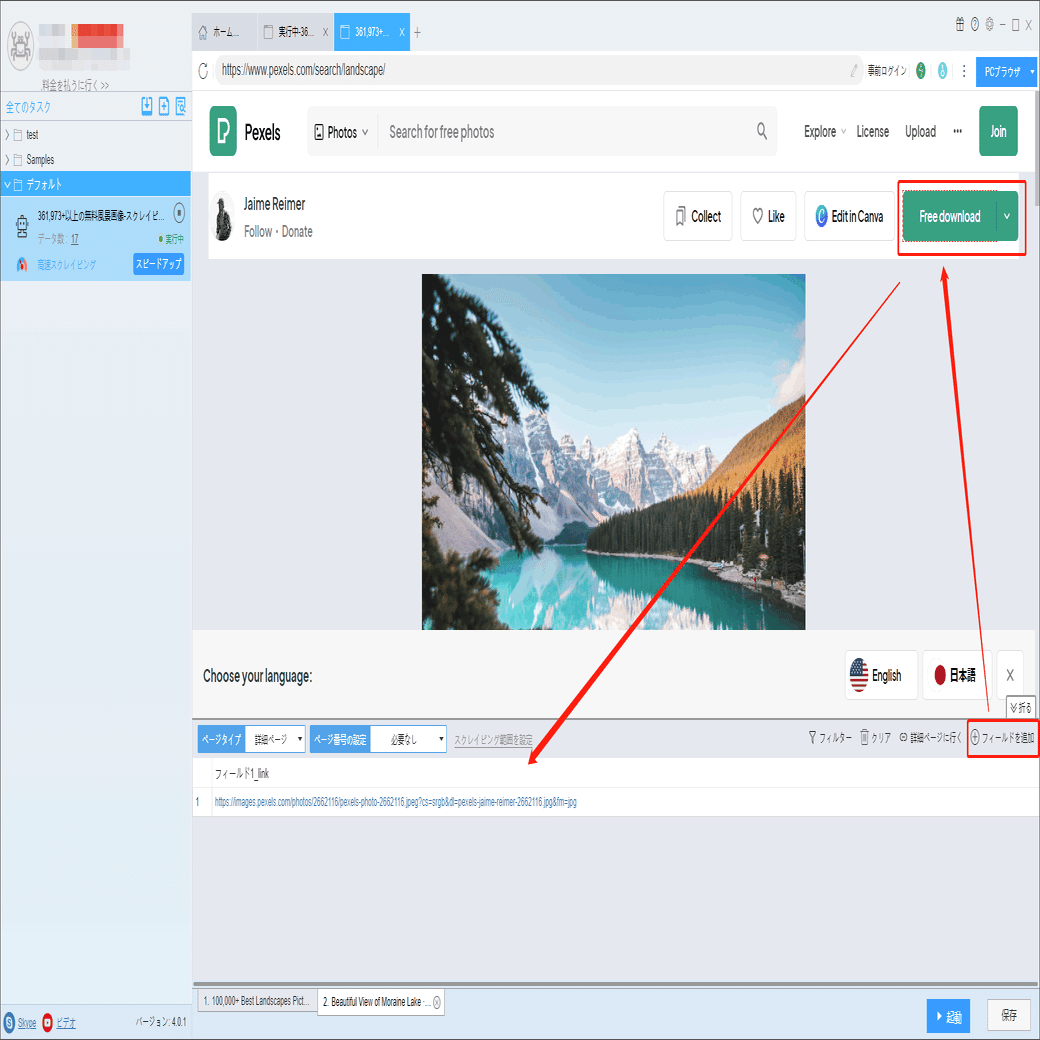The image size is (1040, 1040).
Task: Open the vertical three-dot browser menu
Action: [x=964, y=70]
